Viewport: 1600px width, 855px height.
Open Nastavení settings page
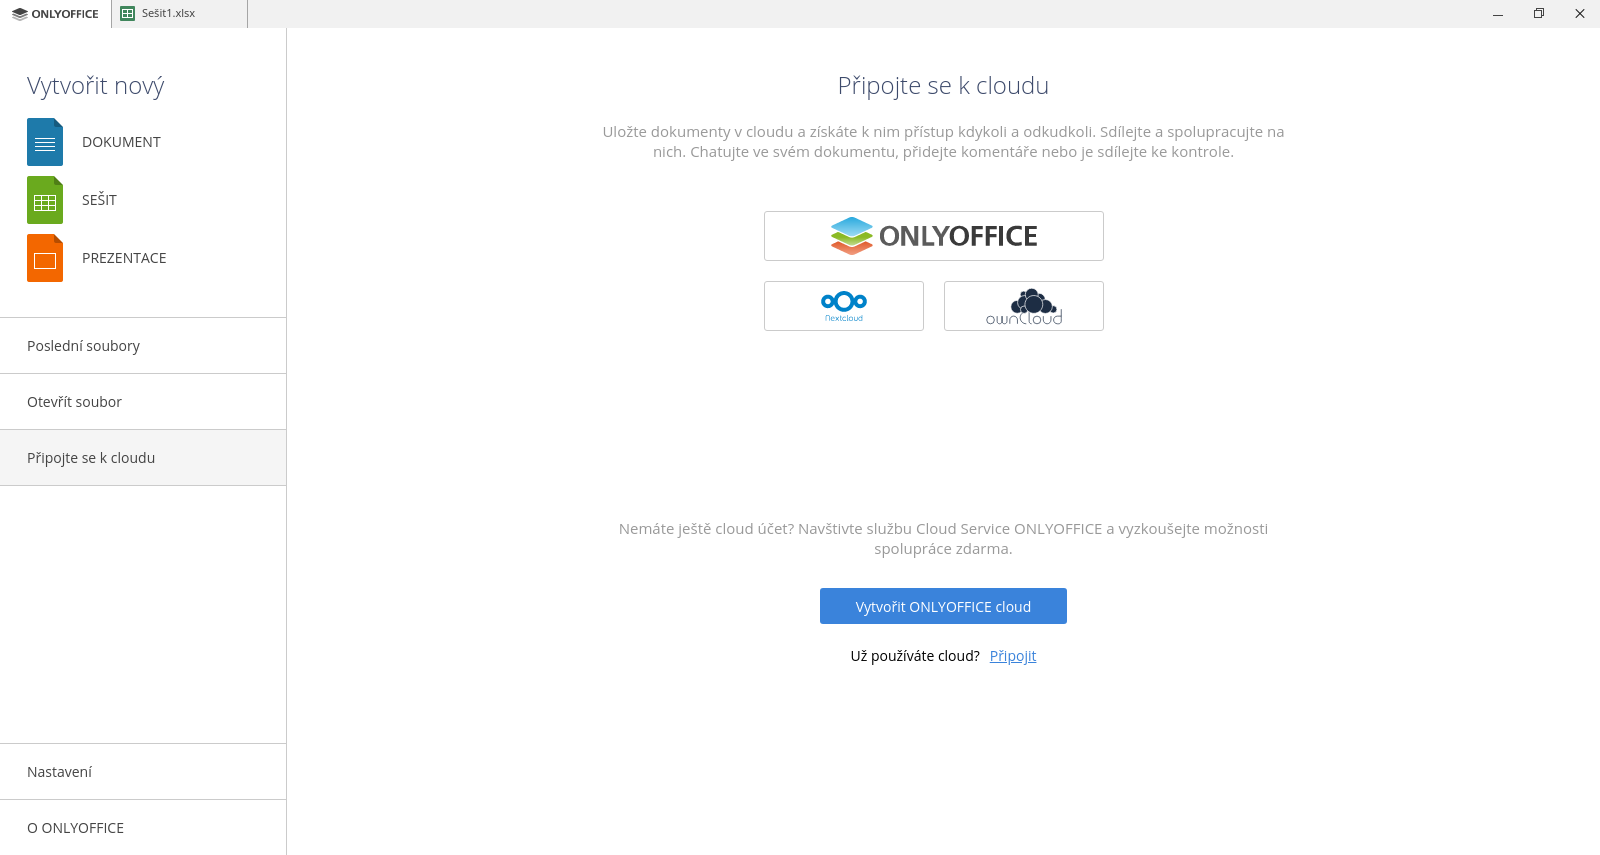tap(143, 772)
